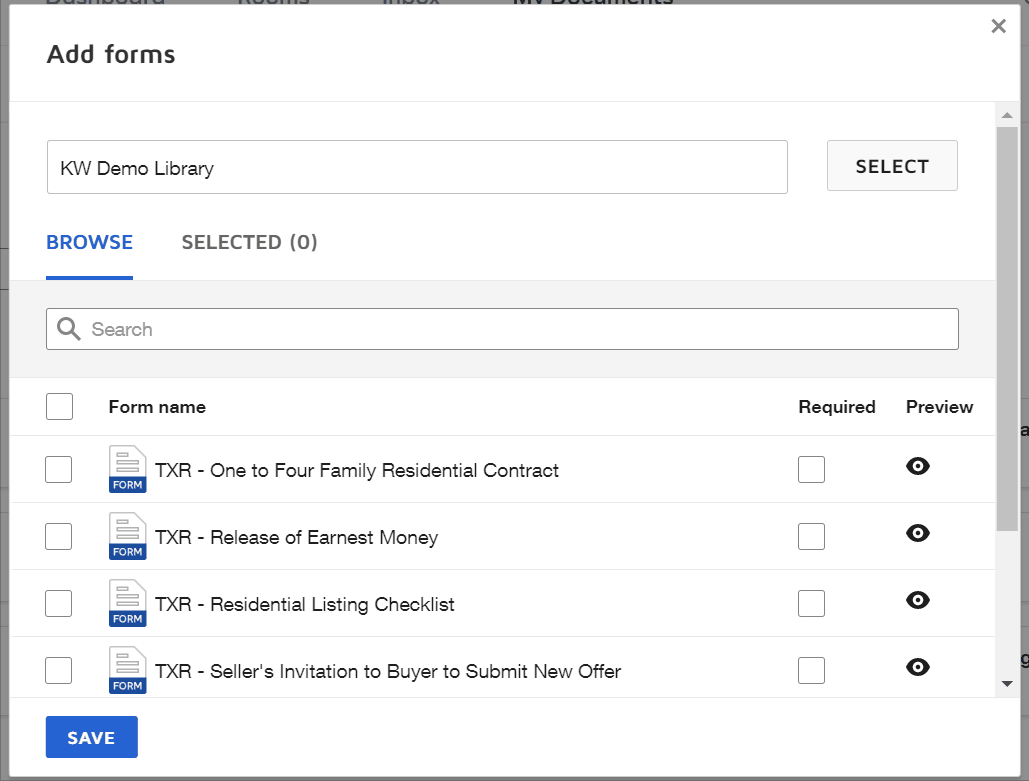Click TXR - Seller's Invitation to Buyer text

click(x=388, y=671)
